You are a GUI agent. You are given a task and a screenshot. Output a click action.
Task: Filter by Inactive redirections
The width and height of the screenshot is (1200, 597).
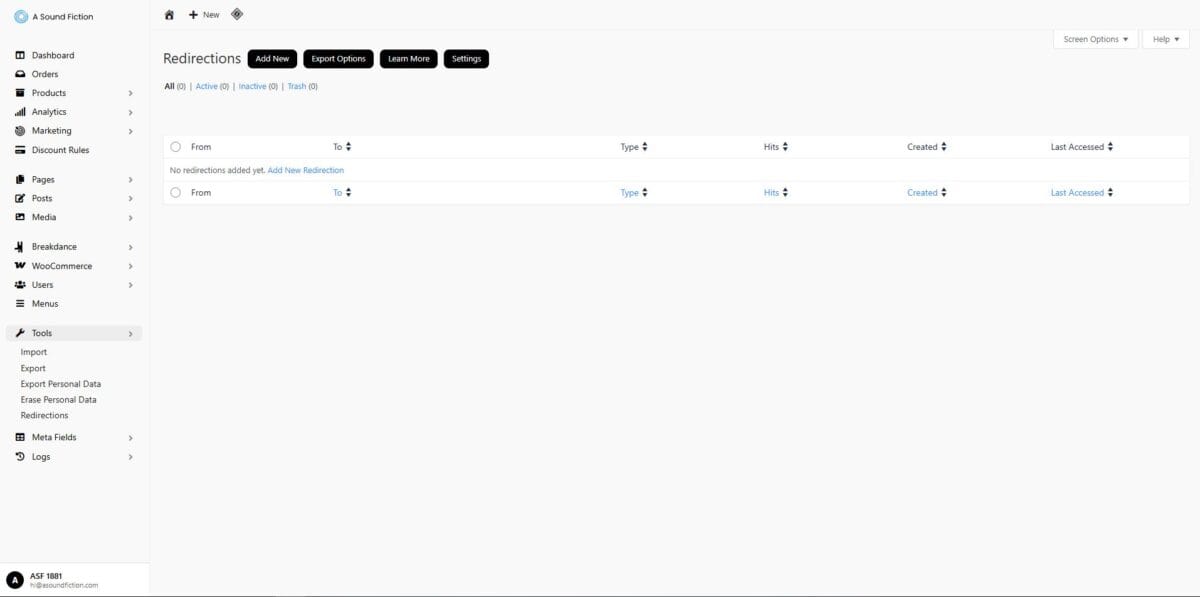pyautogui.click(x=252, y=86)
